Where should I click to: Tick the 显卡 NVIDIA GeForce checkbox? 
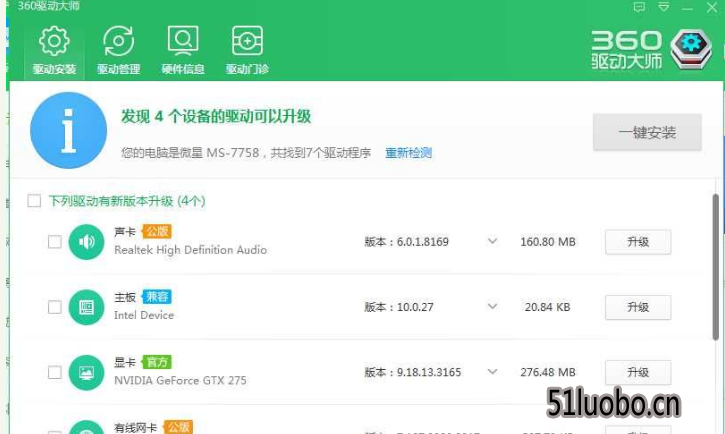click(55, 373)
